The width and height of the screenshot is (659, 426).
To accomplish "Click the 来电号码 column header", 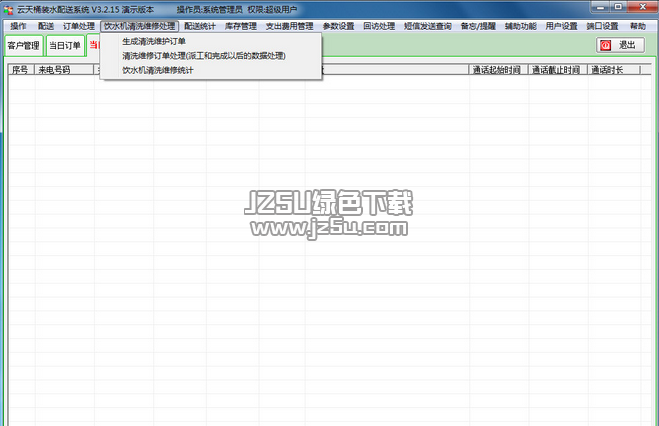I will pos(64,70).
